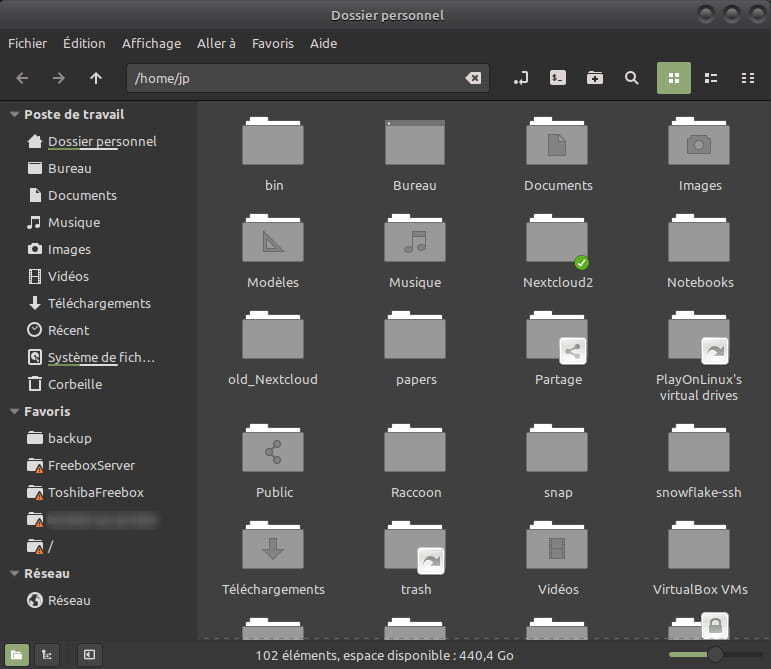
Task: Open the Favoris menu
Action: tap(273, 43)
